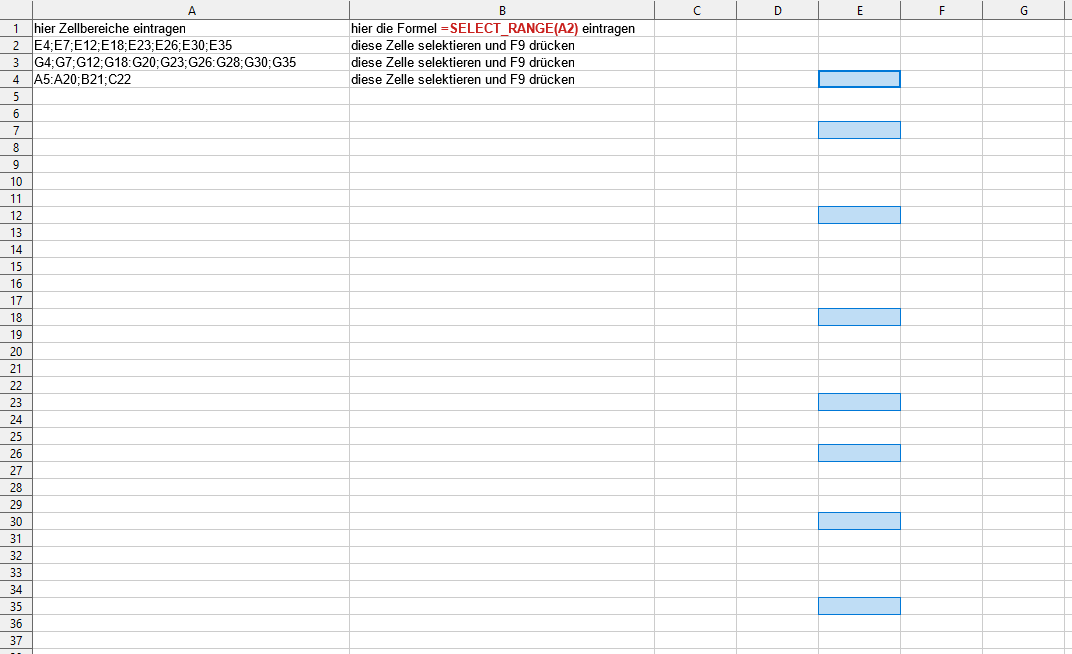Click the select-all corner box
1072x654 pixels.
(16, 10)
